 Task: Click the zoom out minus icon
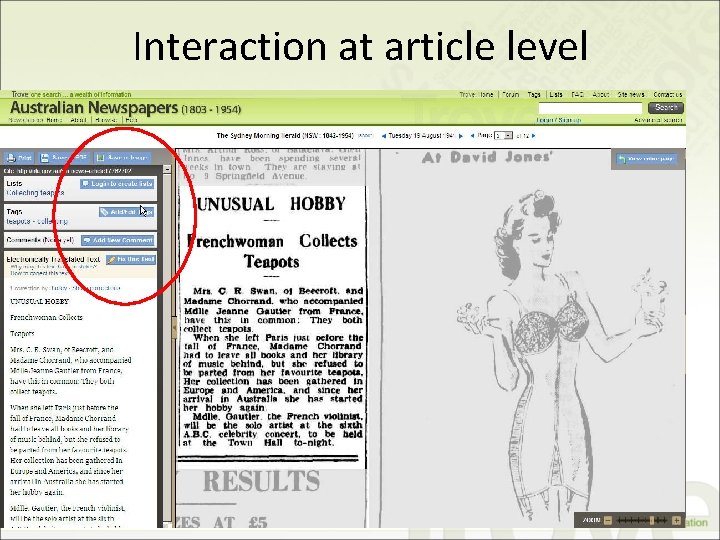tap(608, 520)
